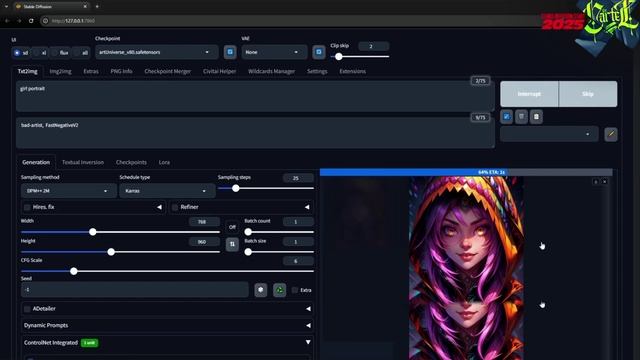The width and height of the screenshot is (640, 360).
Task: Click into the negative prompt field
Action: pos(255,133)
